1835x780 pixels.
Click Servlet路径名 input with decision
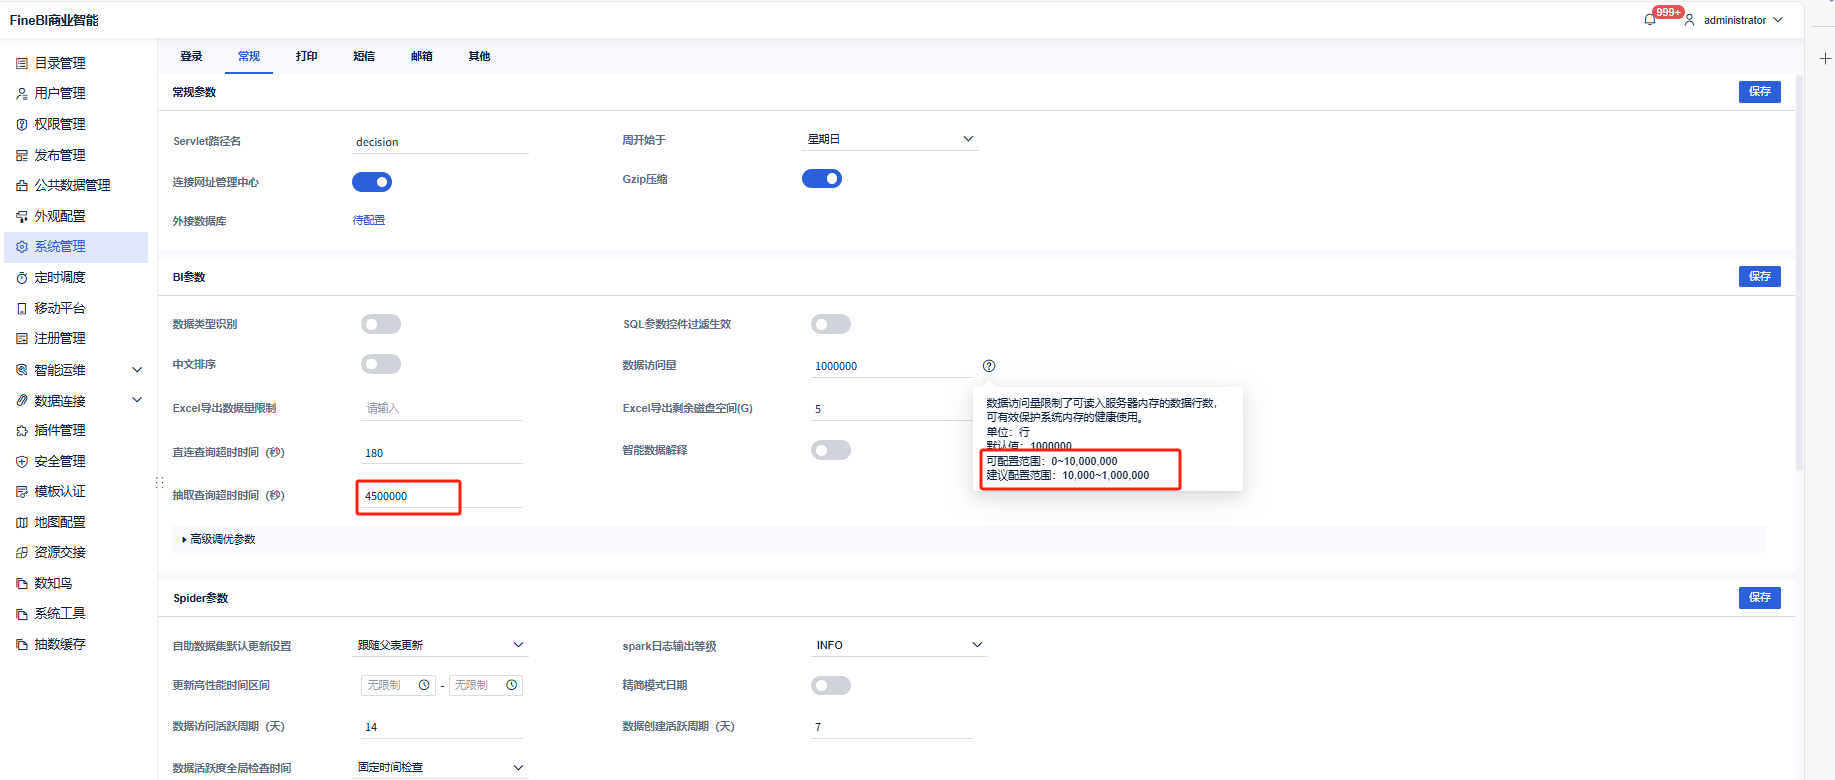coord(440,142)
